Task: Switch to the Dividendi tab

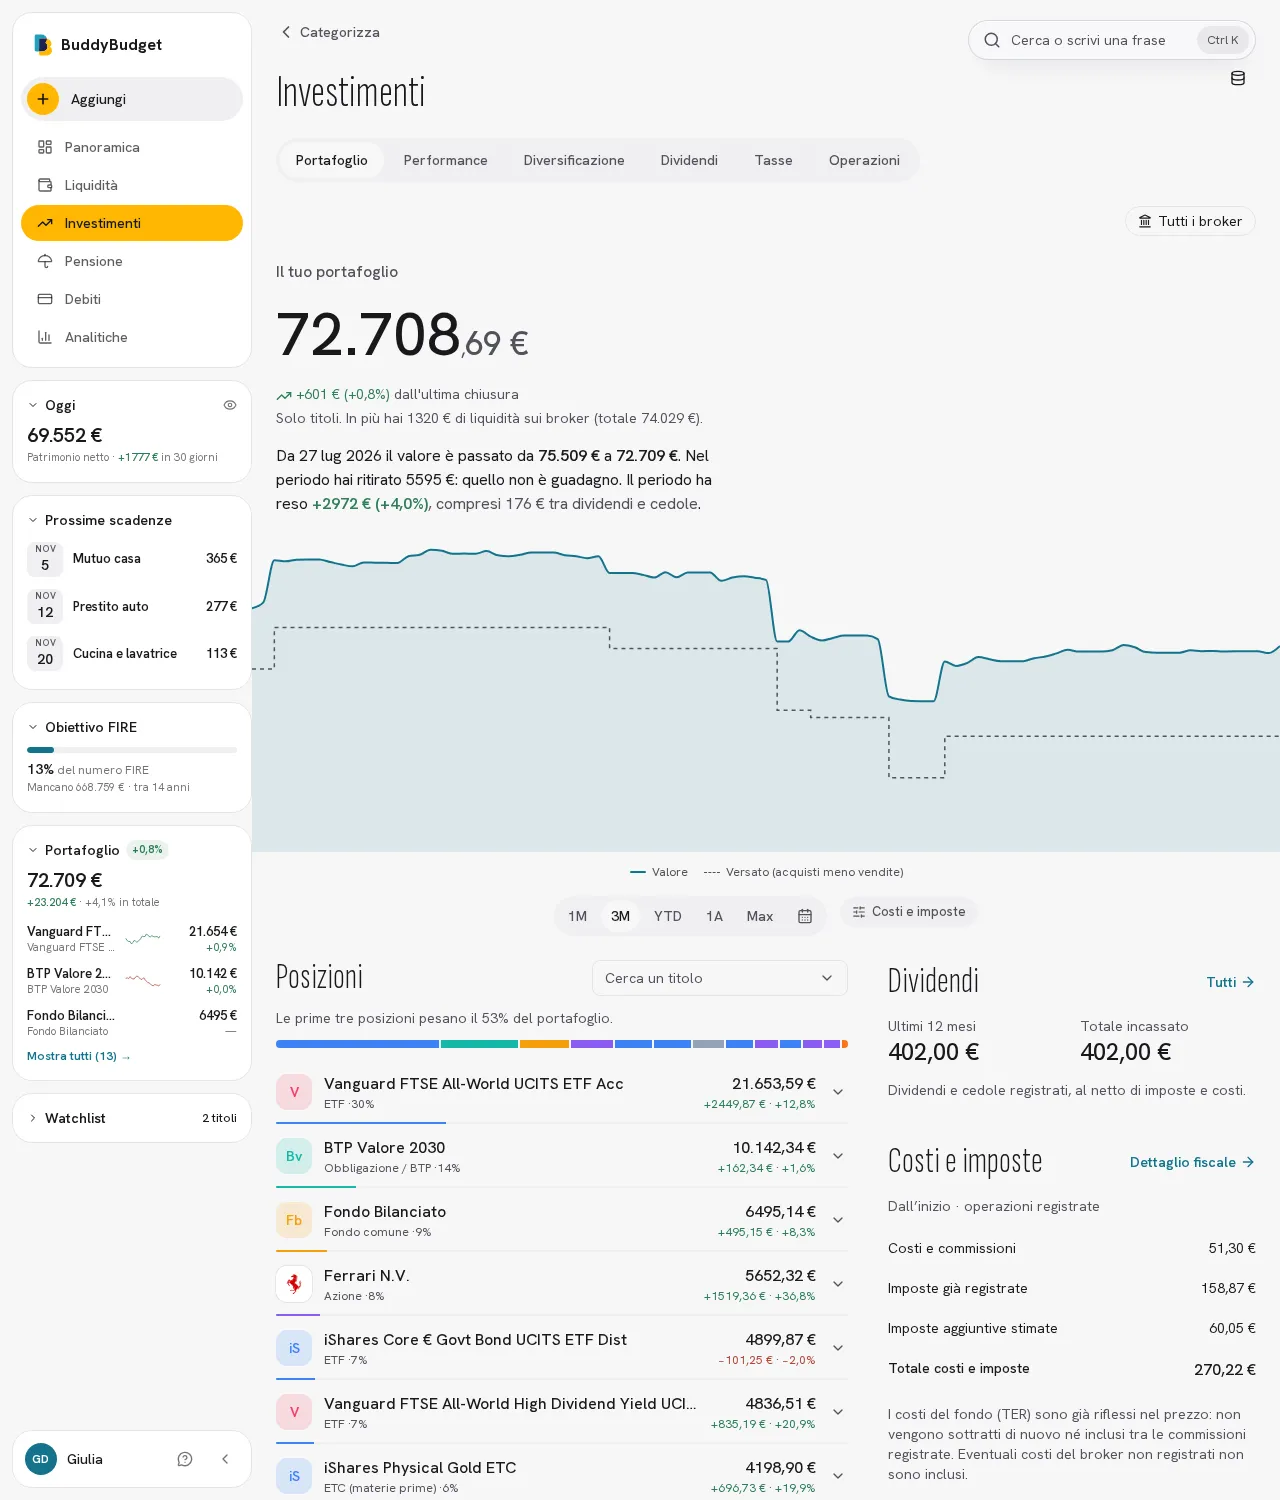Action: 689,160
